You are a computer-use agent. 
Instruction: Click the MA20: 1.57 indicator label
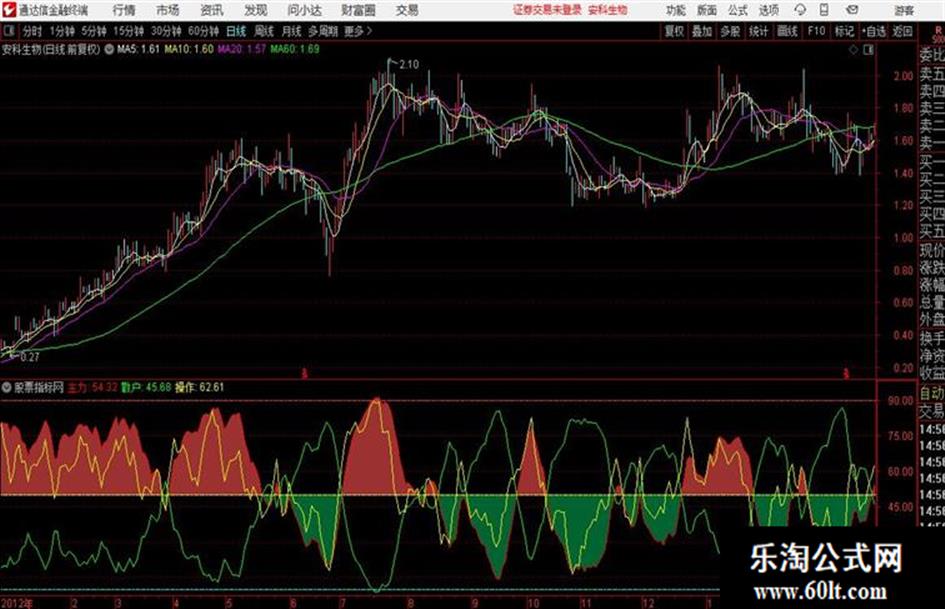coord(241,49)
